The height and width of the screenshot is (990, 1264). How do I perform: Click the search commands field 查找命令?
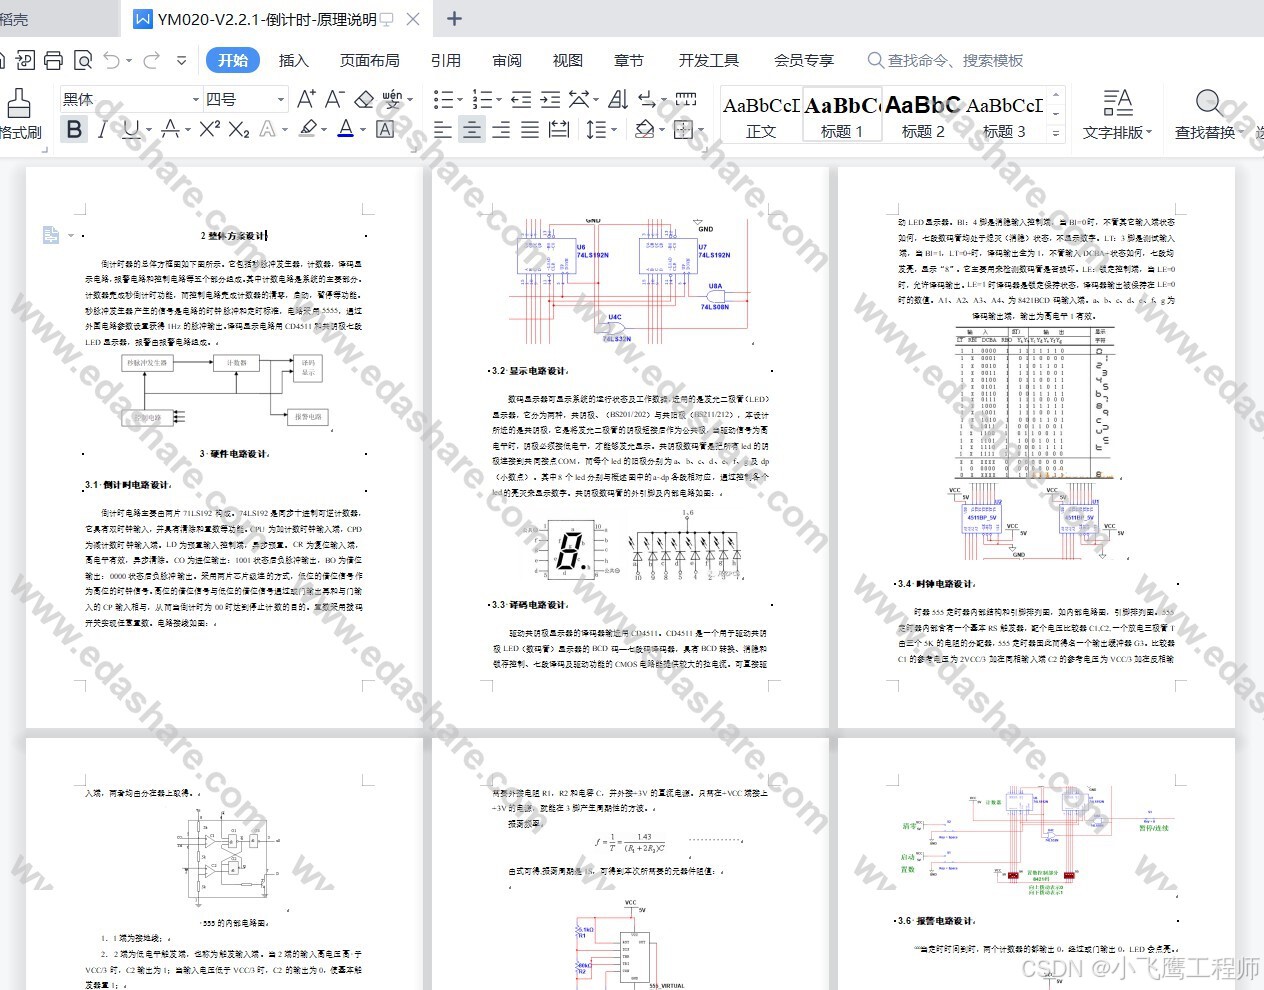(x=946, y=60)
